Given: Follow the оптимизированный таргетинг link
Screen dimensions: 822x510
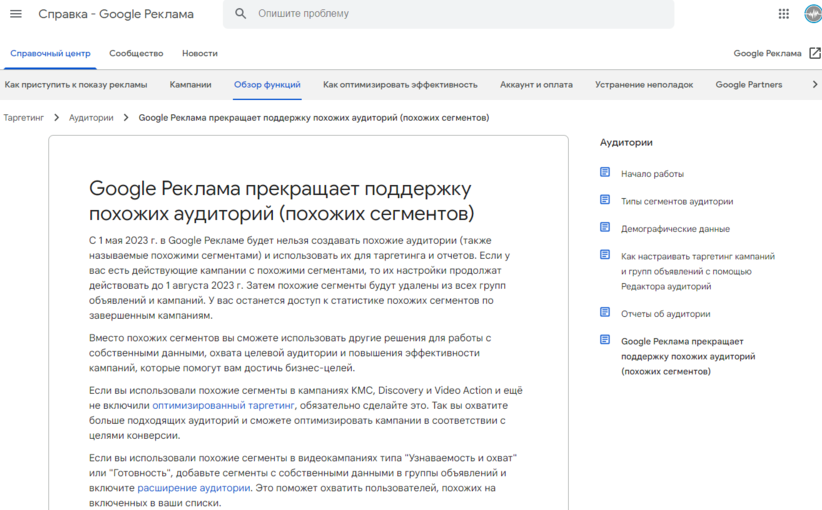Looking at the screenshot, I should 223,405.
